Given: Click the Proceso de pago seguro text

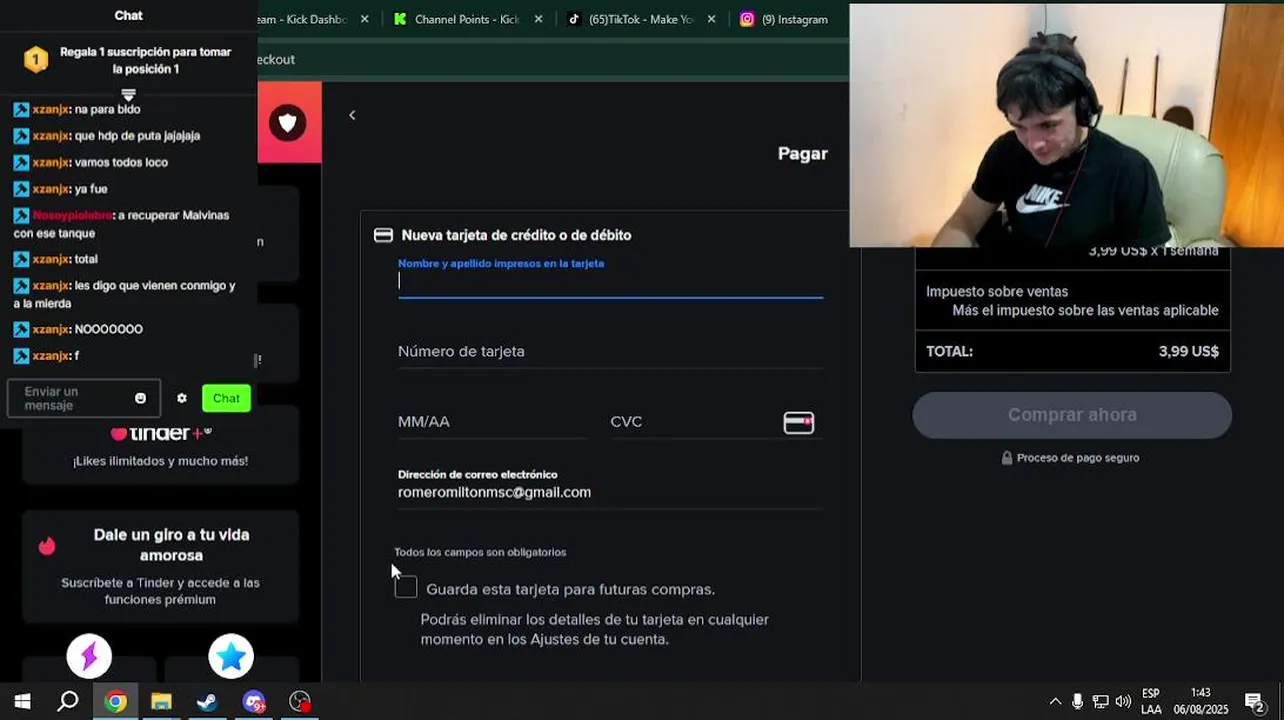Looking at the screenshot, I should coord(1078,458).
